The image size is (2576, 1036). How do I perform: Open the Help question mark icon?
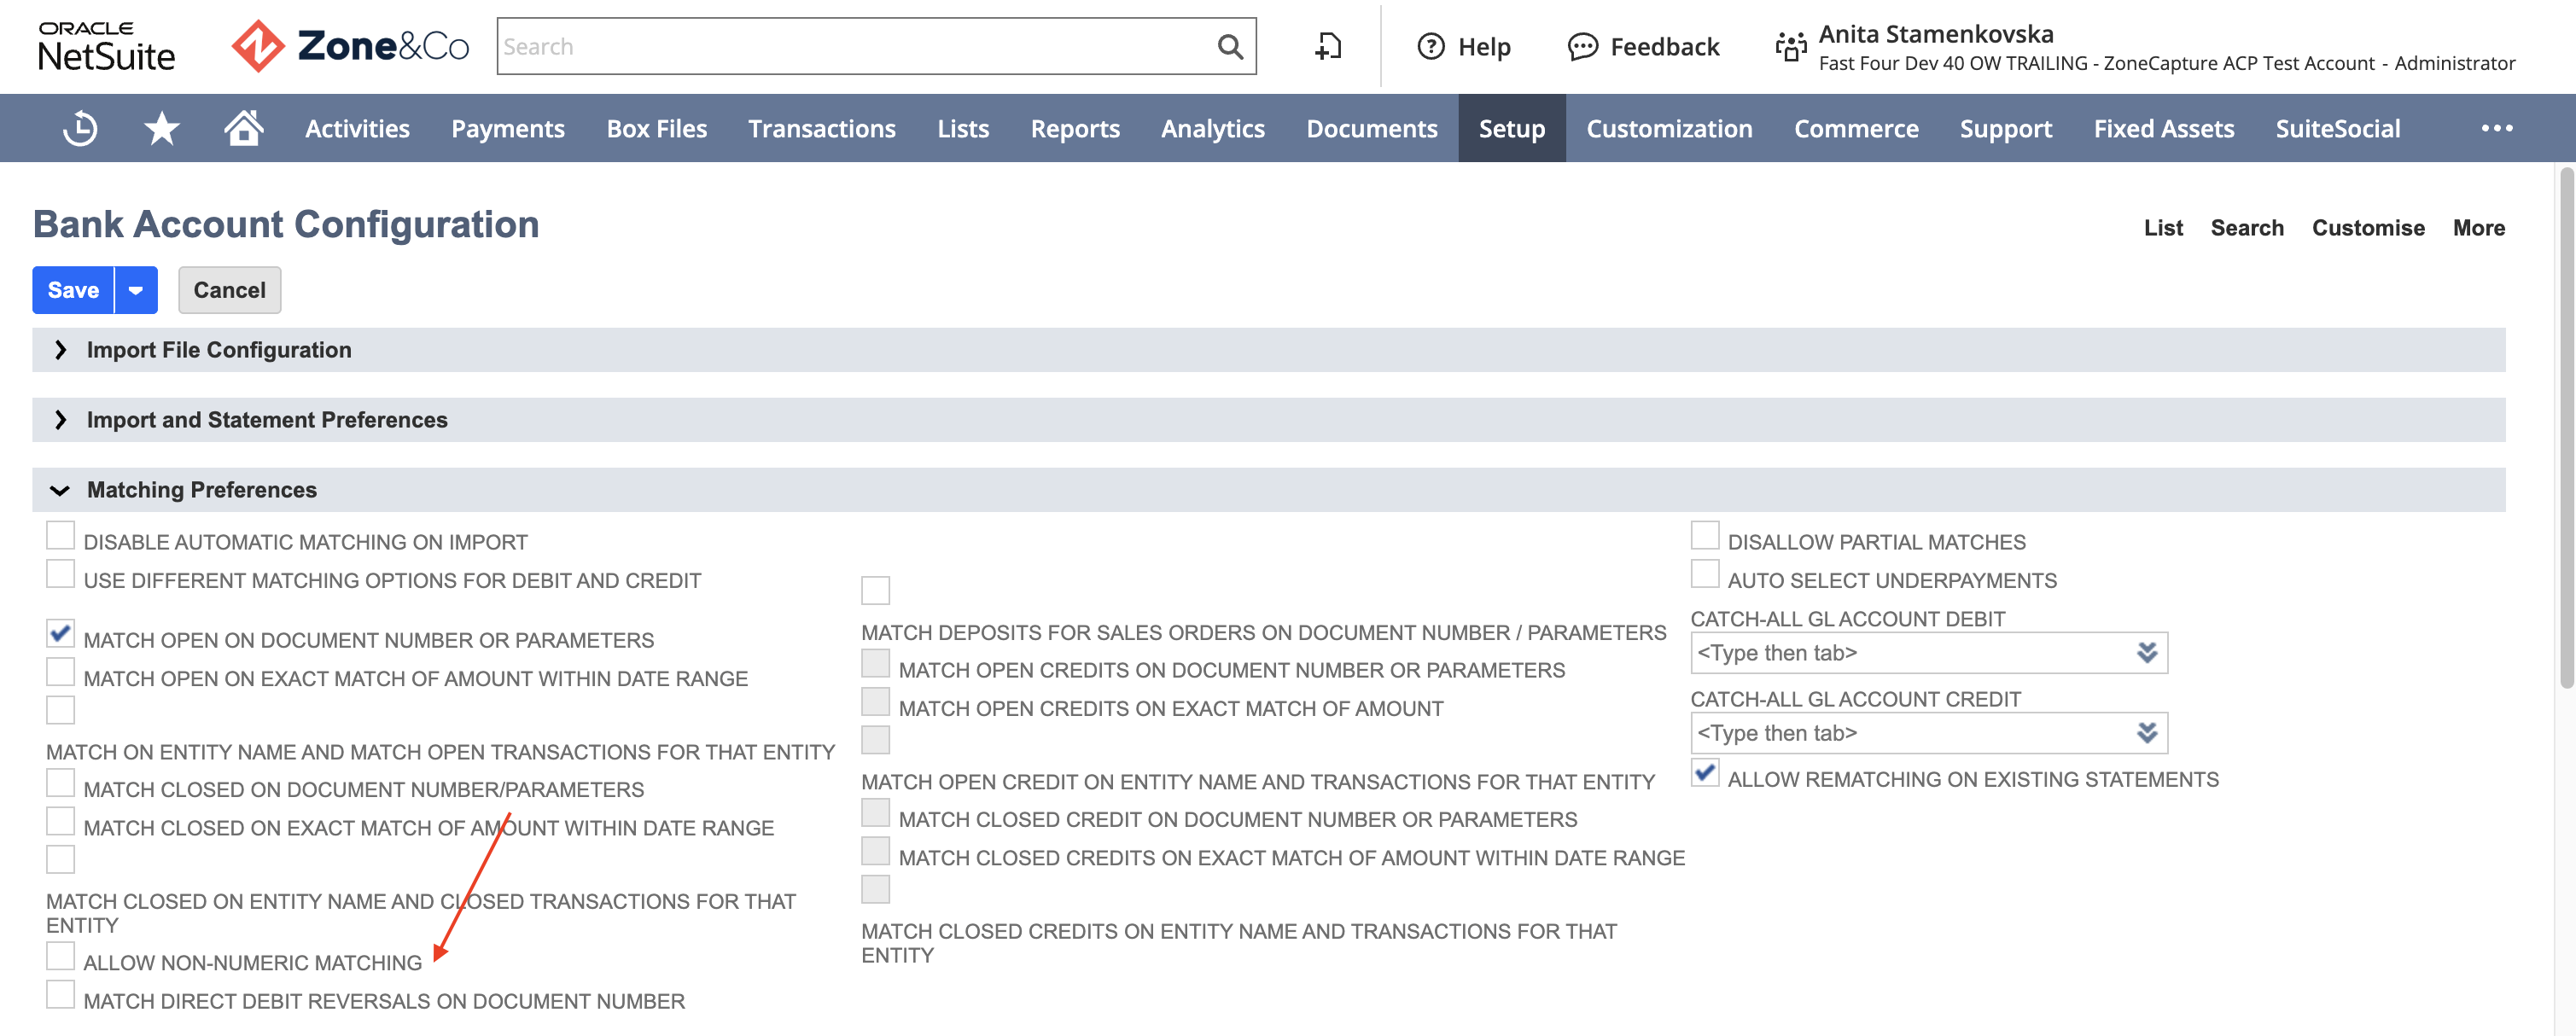coord(1430,47)
